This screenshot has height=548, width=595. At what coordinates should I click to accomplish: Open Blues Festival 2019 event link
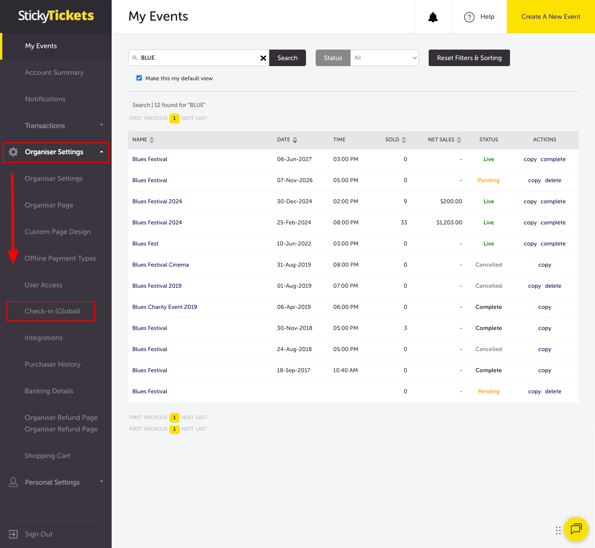[157, 286]
